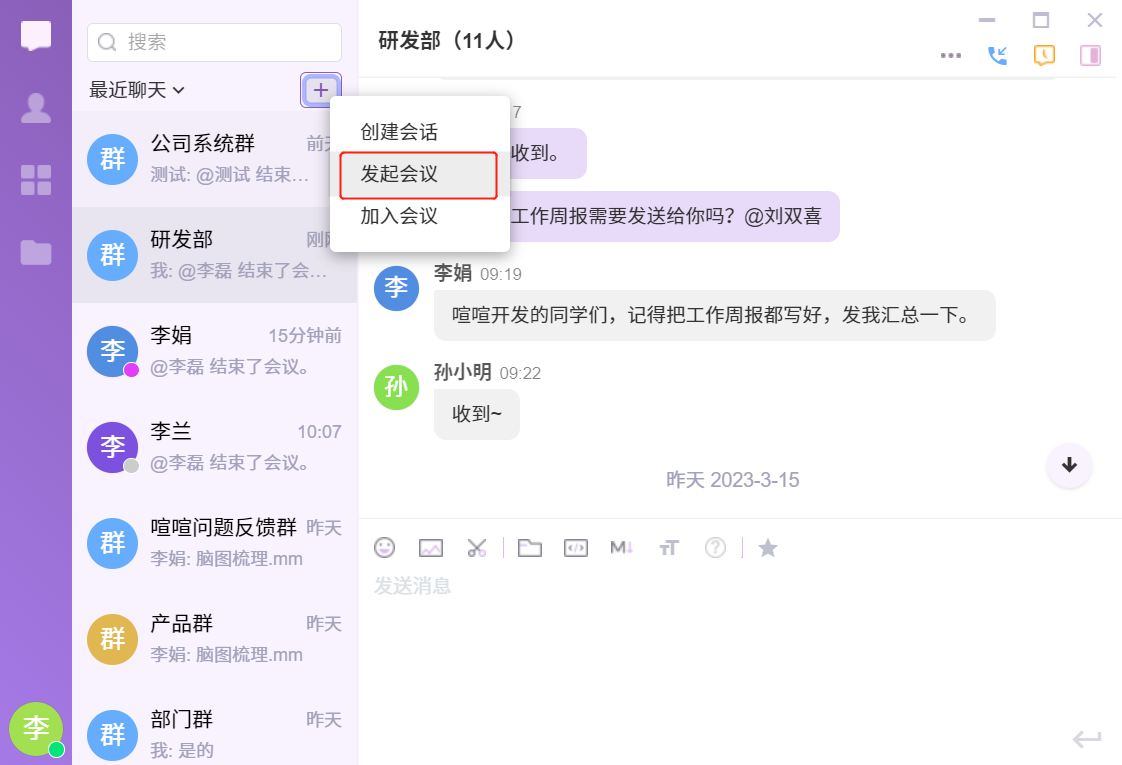Open the three-dot more options menu
Viewport: 1122px width, 765px height.
point(951,56)
